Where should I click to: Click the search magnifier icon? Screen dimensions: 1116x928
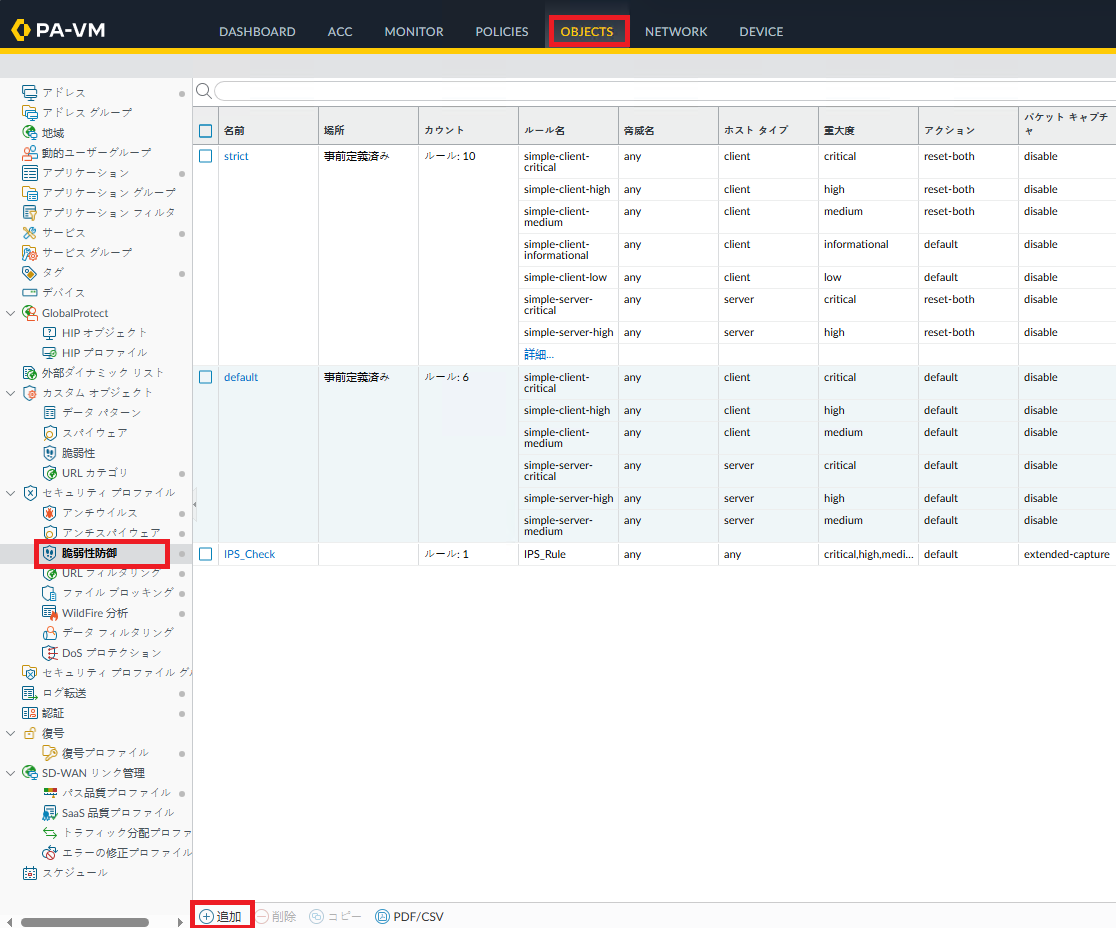(204, 91)
